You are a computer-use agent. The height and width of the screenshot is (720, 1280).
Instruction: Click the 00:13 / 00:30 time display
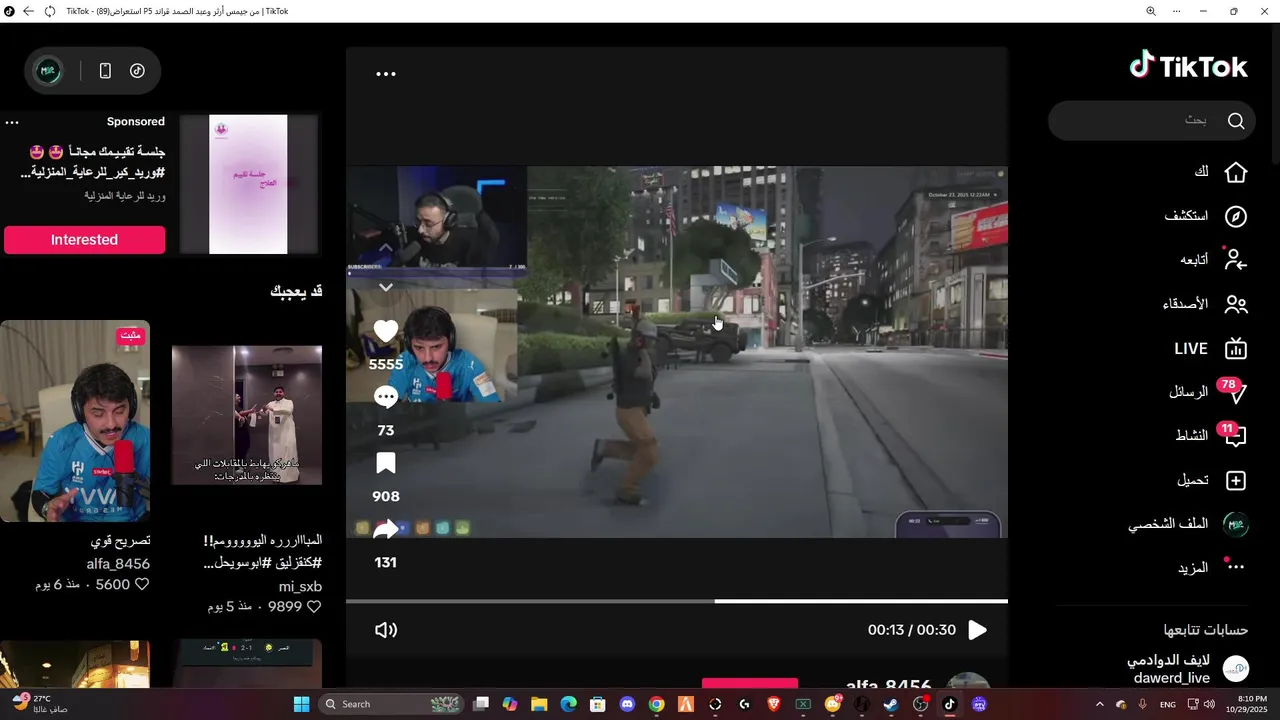click(x=912, y=630)
